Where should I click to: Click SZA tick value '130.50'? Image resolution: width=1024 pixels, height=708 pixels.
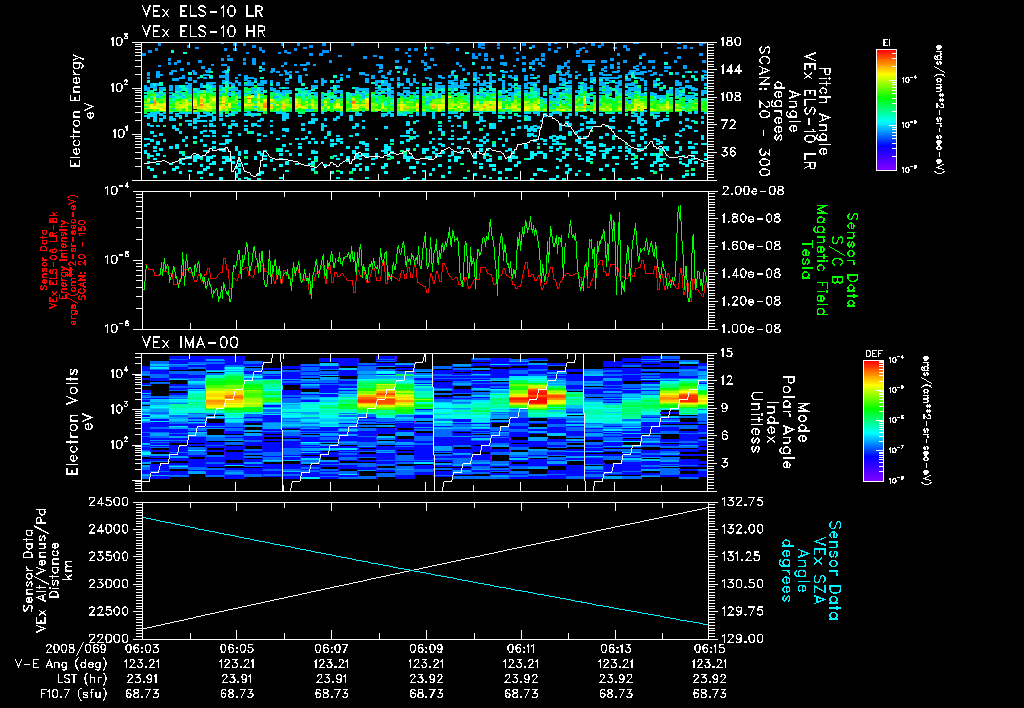coord(742,583)
